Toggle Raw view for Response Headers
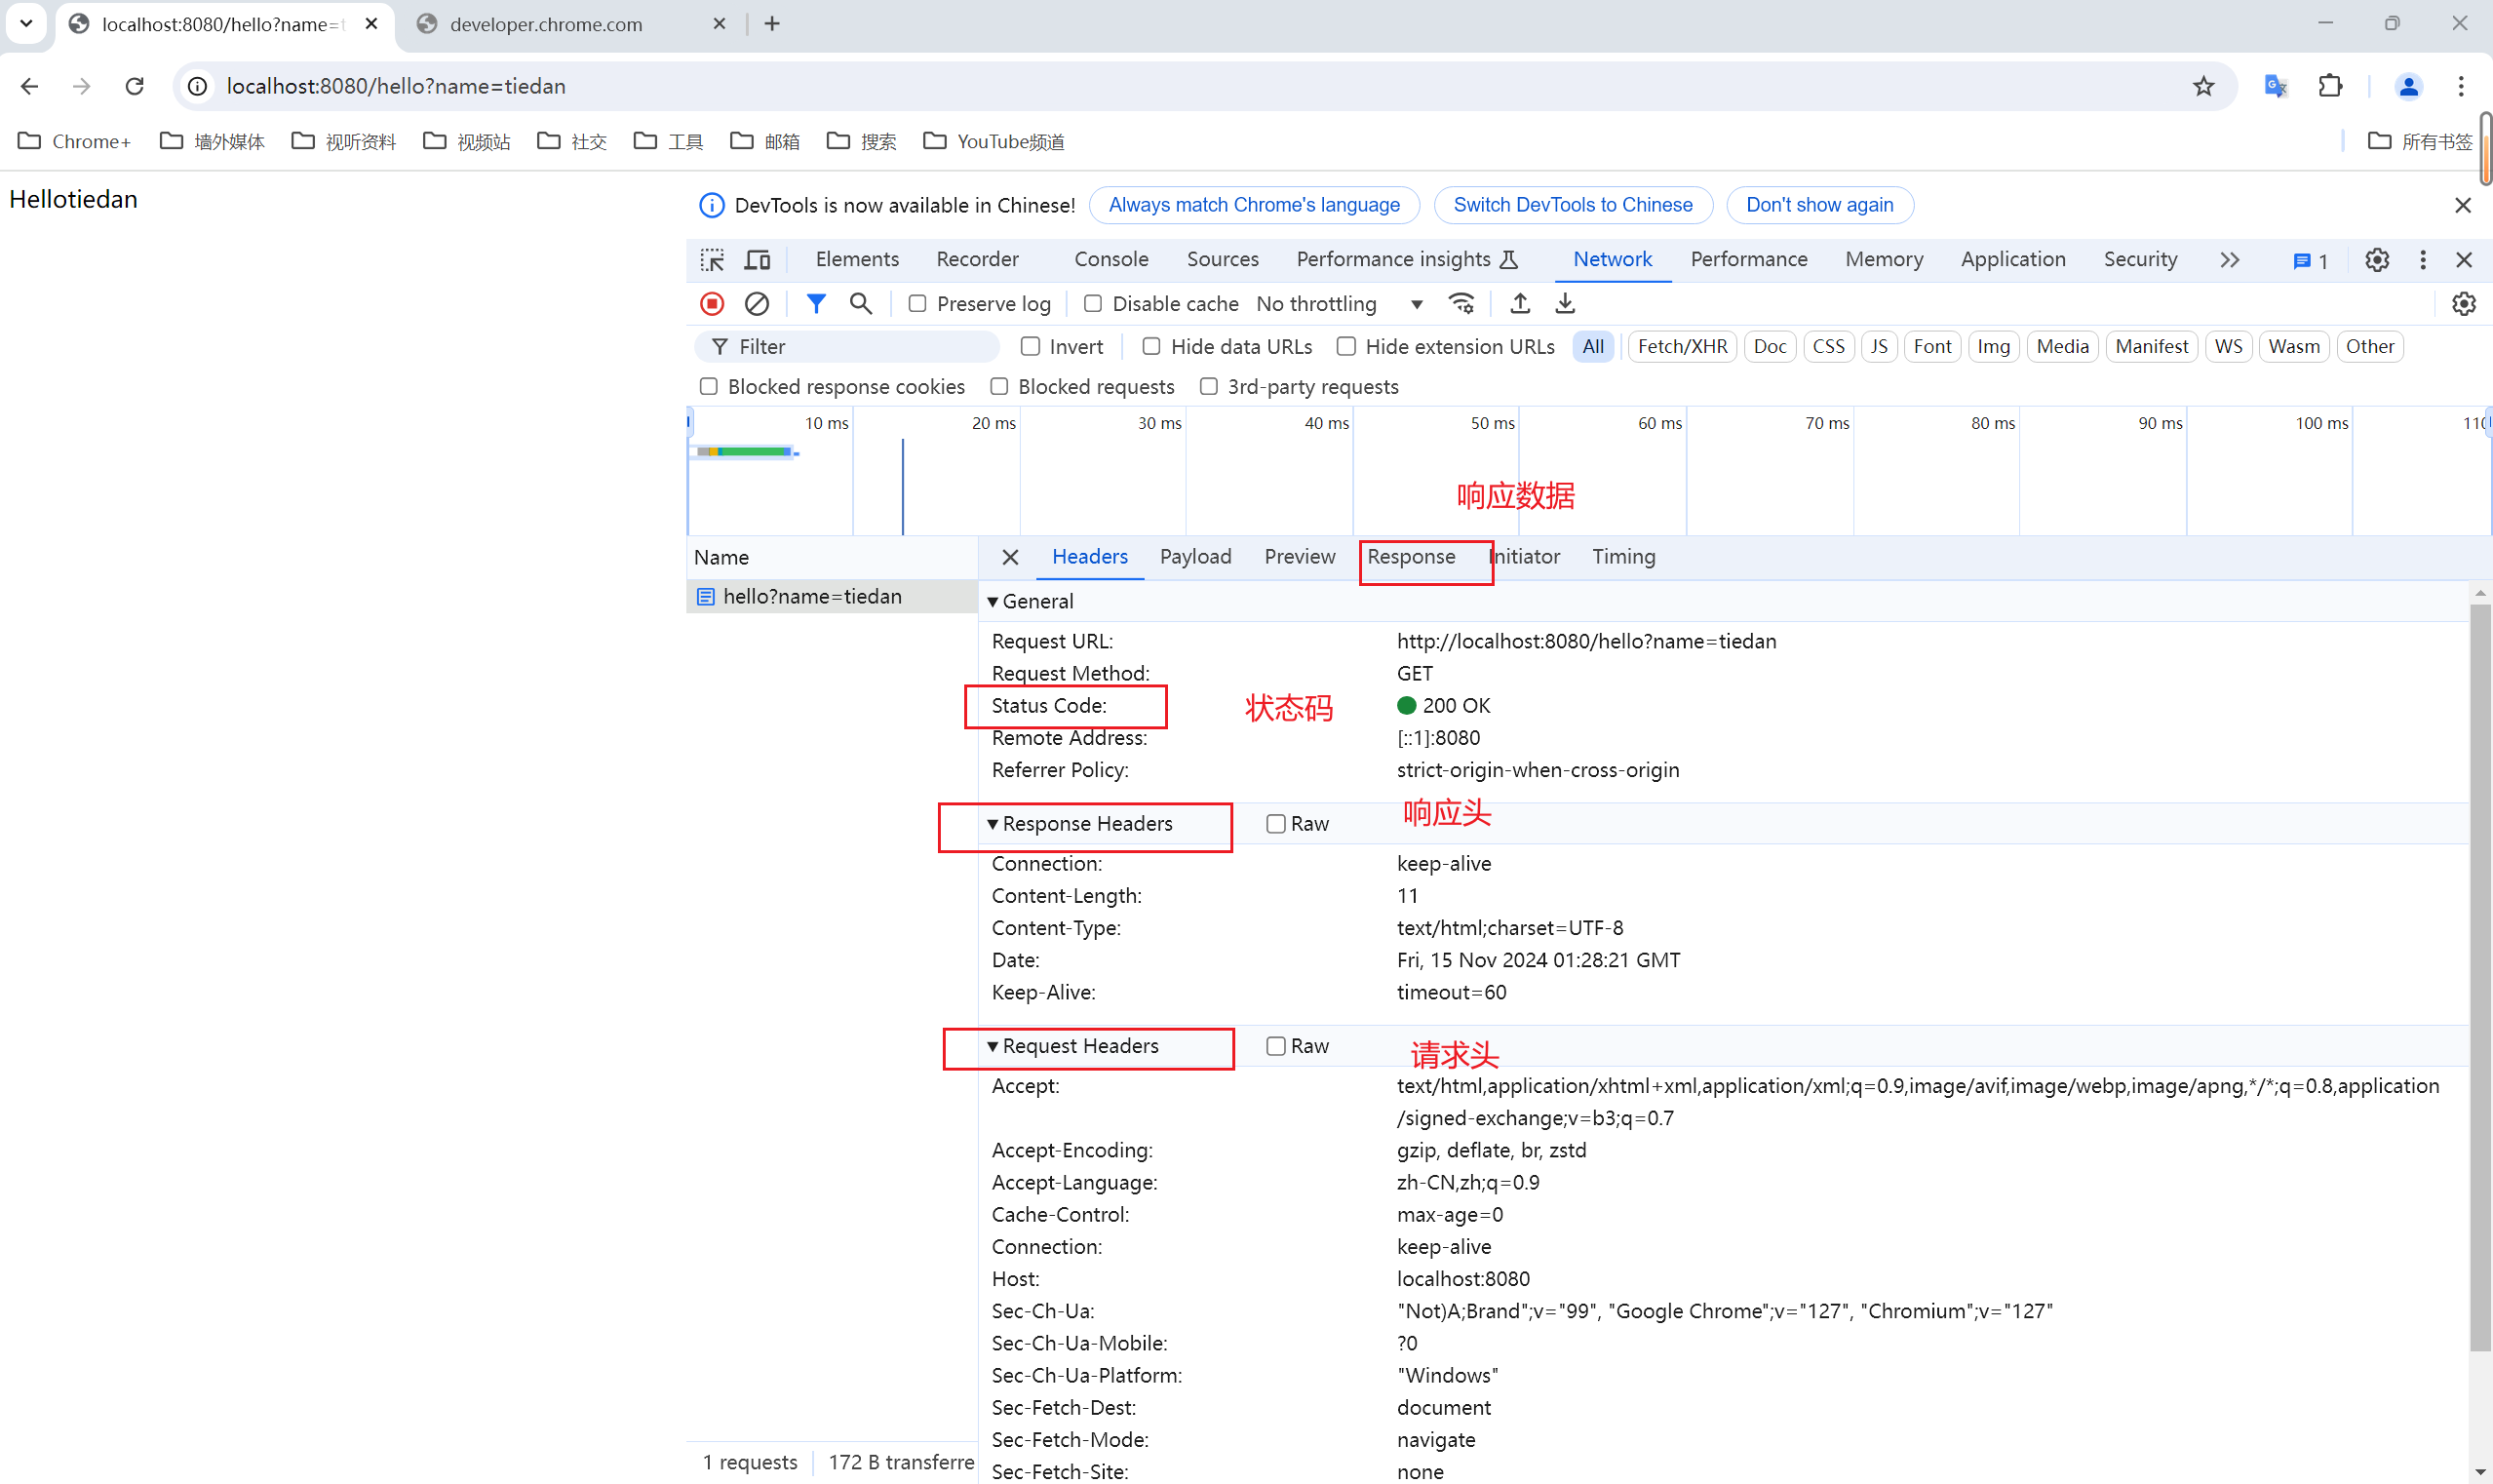2493x1484 pixels. (x=1276, y=824)
